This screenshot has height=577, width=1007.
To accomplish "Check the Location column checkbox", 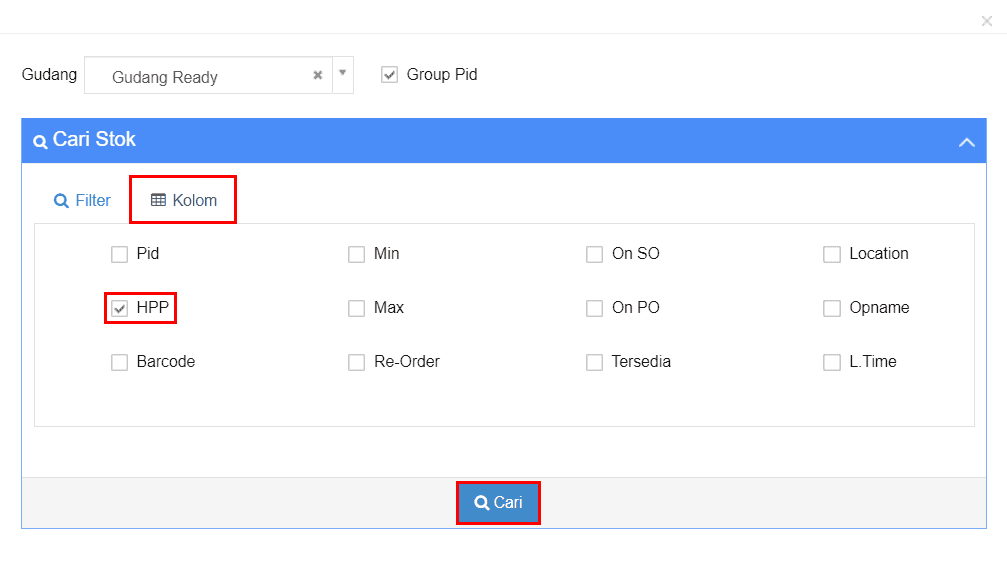I will [x=832, y=254].
